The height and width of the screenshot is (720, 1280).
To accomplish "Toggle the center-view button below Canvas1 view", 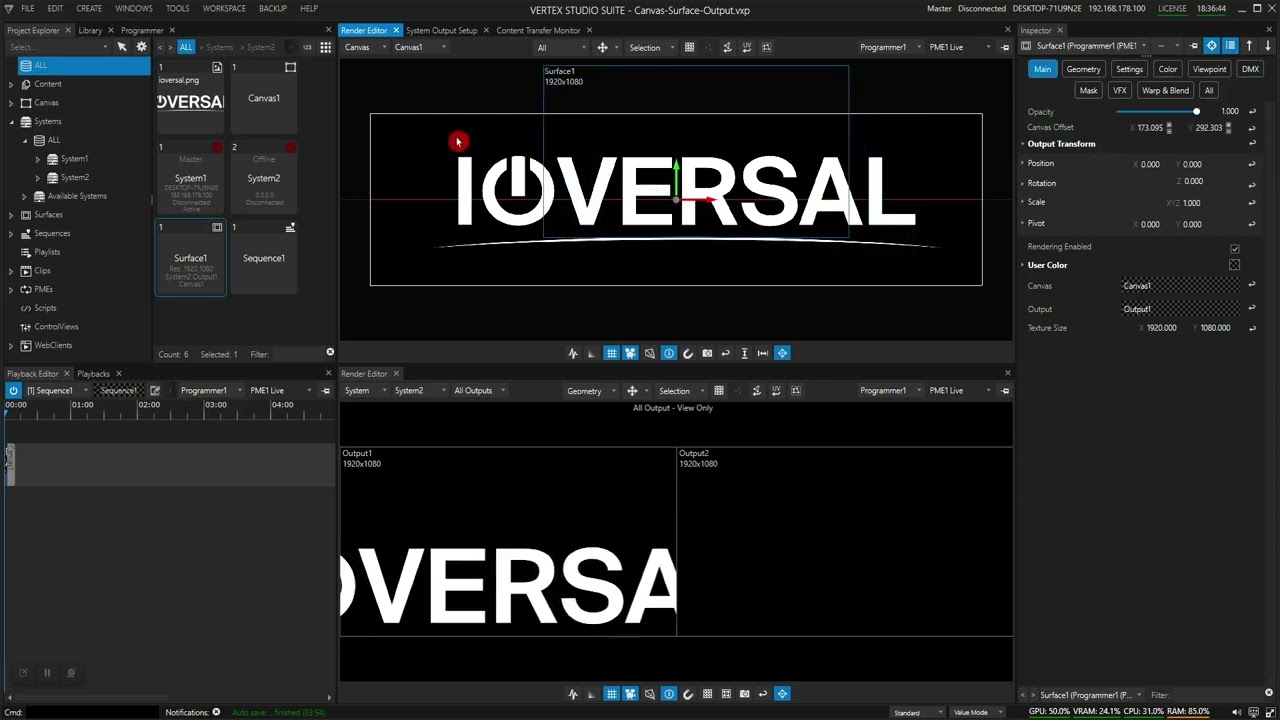I will 782,353.
